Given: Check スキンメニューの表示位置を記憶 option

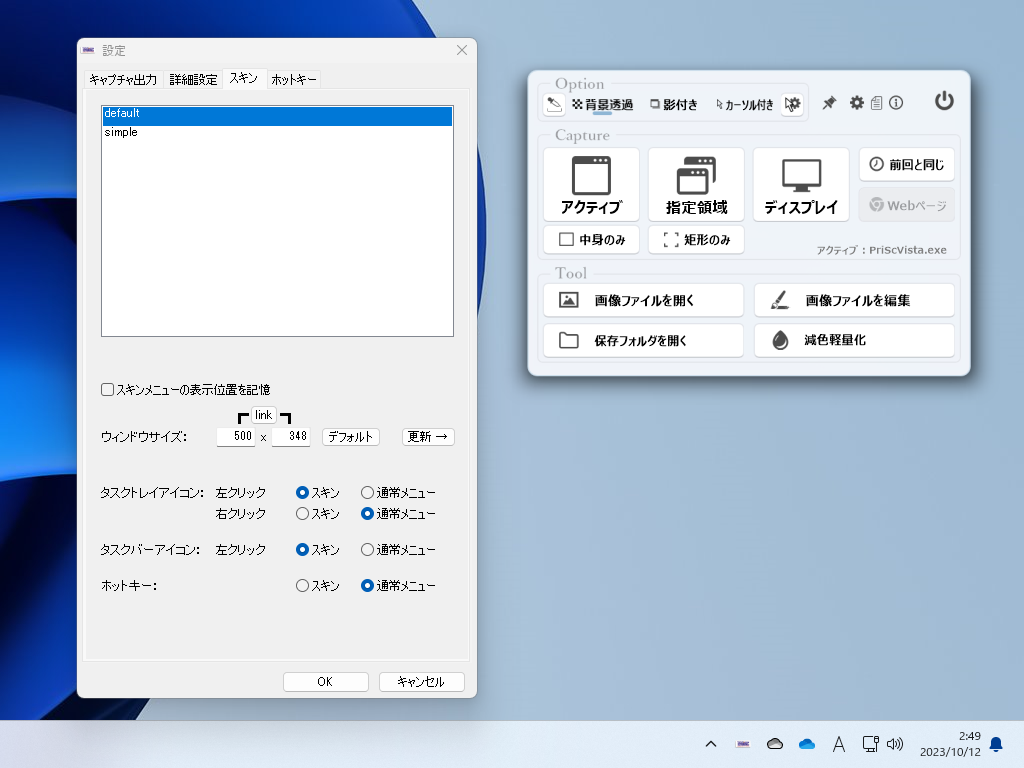Looking at the screenshot, I should point(107,390).
